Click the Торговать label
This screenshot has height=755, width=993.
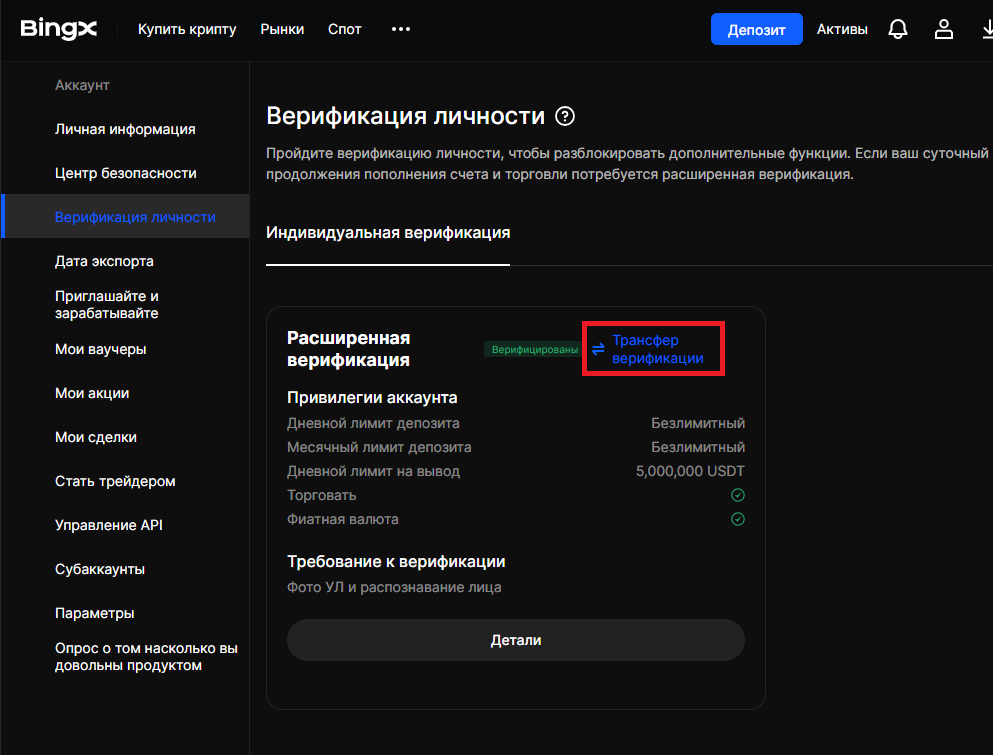321,495
